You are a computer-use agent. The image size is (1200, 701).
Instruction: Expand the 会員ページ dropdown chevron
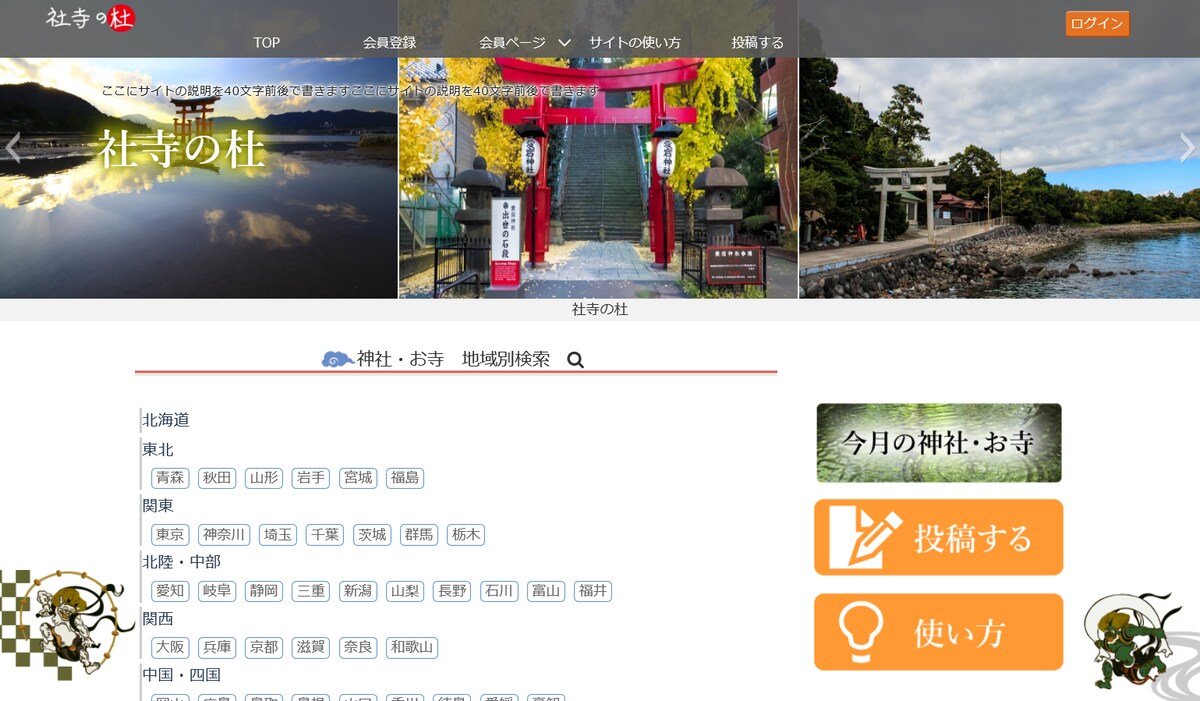(564, 43)
